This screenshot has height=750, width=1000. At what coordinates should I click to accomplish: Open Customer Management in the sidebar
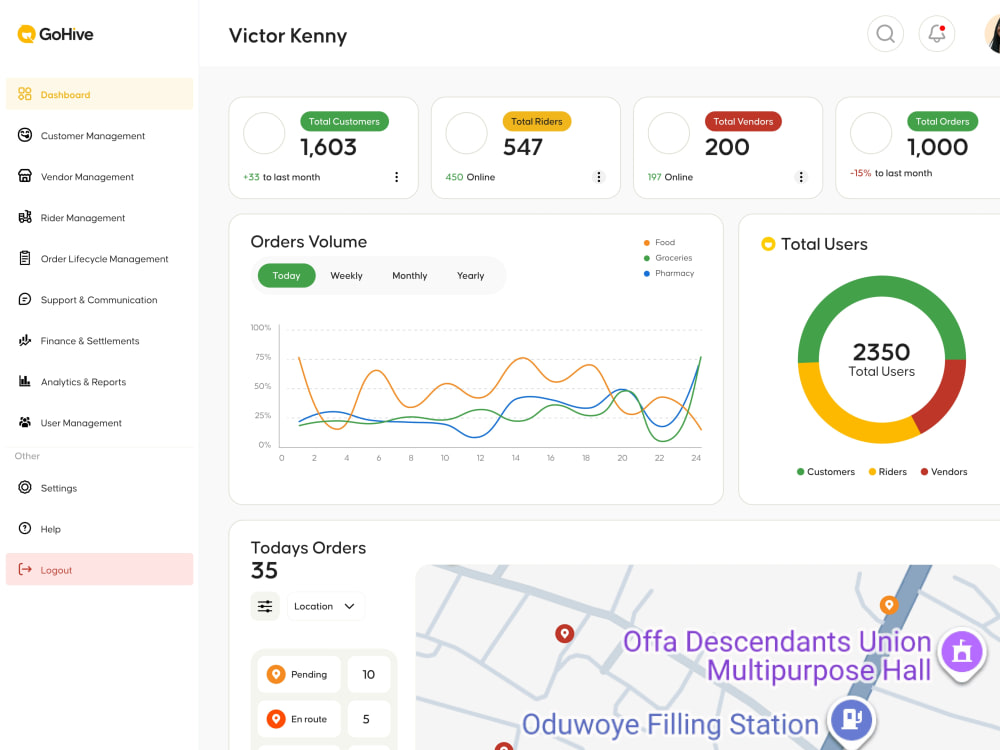pyautogui.click(x=99, y=135)
